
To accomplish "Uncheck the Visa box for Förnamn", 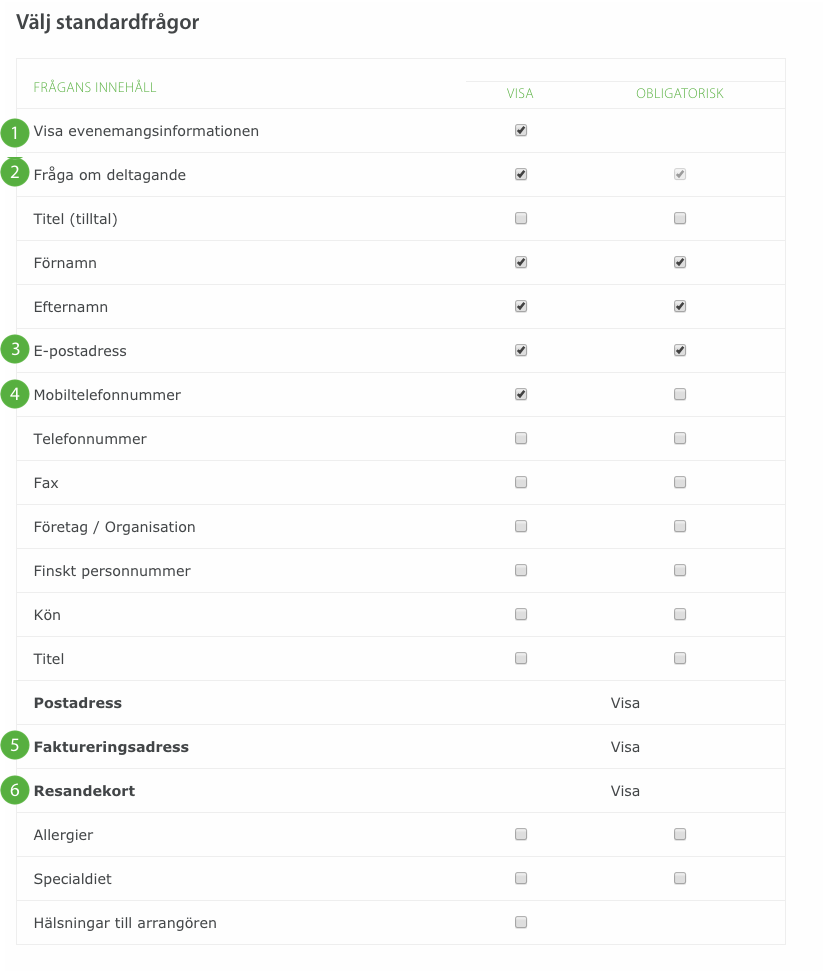I will [x=521, y=262].
